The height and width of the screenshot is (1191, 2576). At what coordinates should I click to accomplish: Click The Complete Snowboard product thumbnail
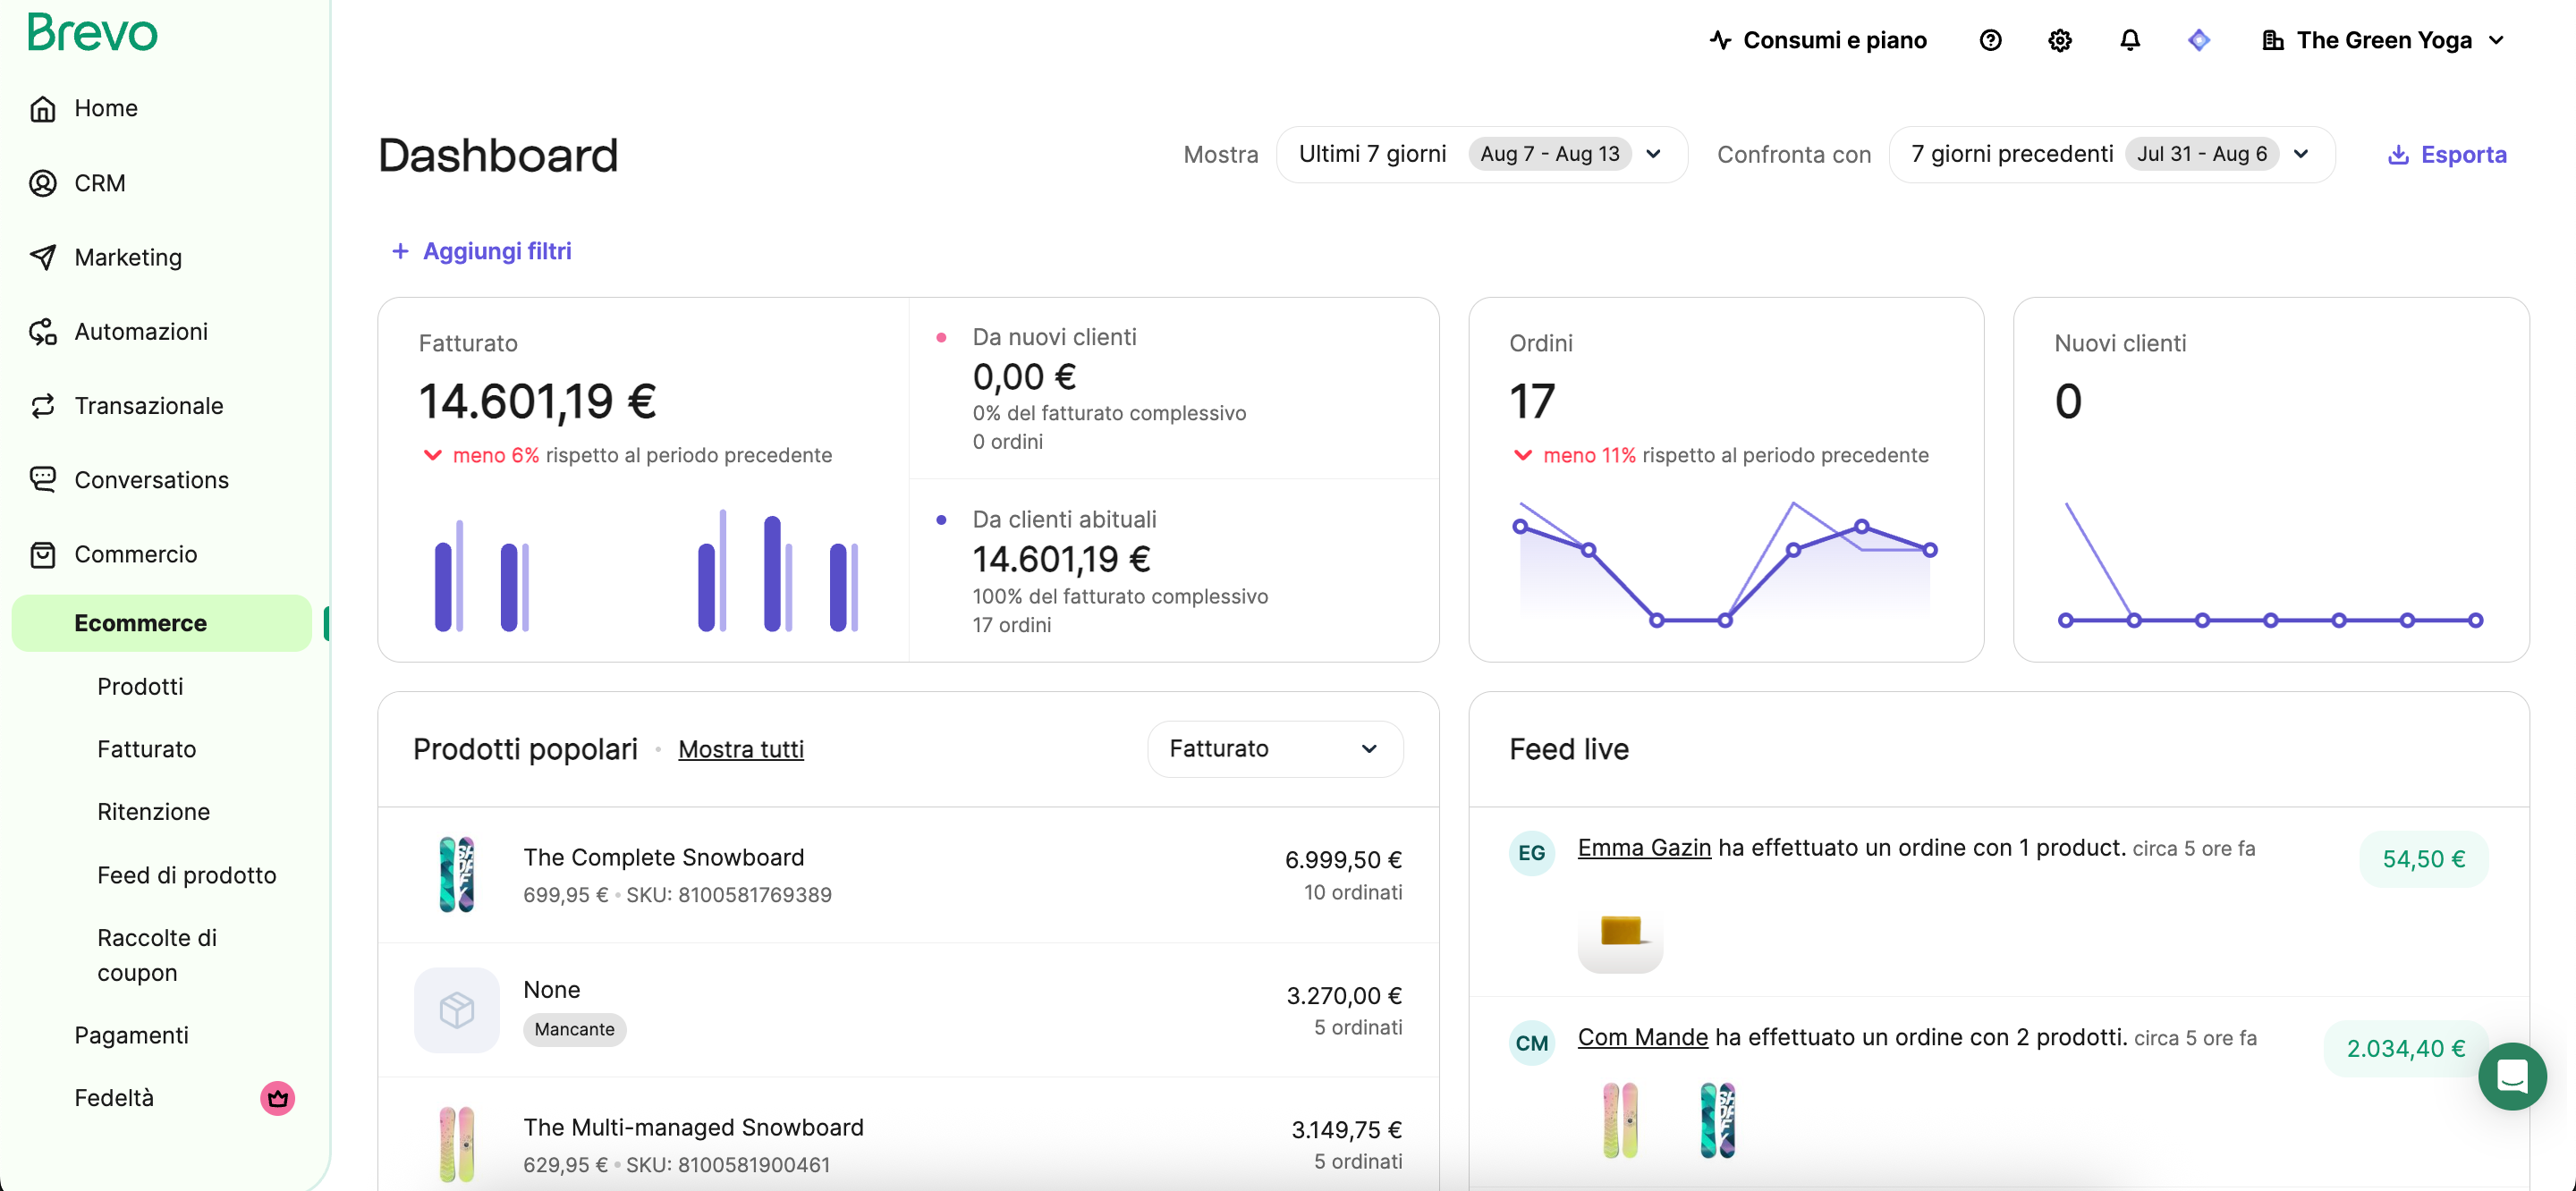(x=457, y=875)
